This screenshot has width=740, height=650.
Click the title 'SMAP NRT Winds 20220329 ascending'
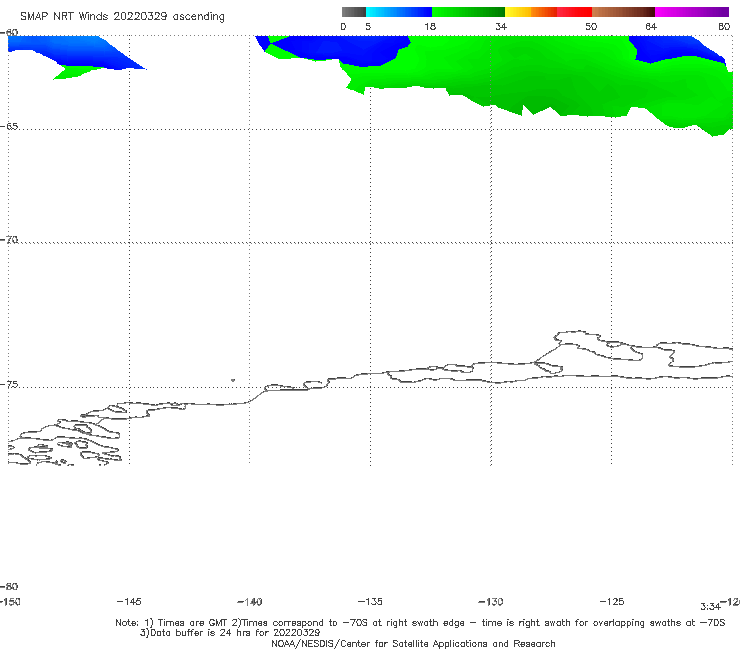coord(122,16)
